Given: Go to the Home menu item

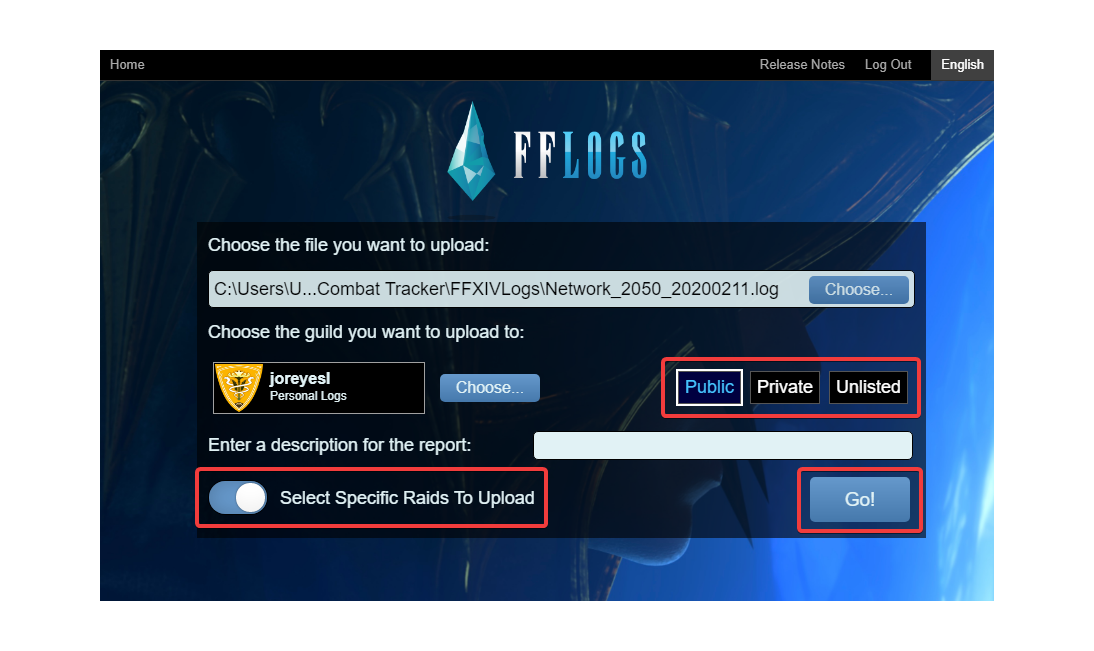Looking at the screenshot, I should (127, 65).
